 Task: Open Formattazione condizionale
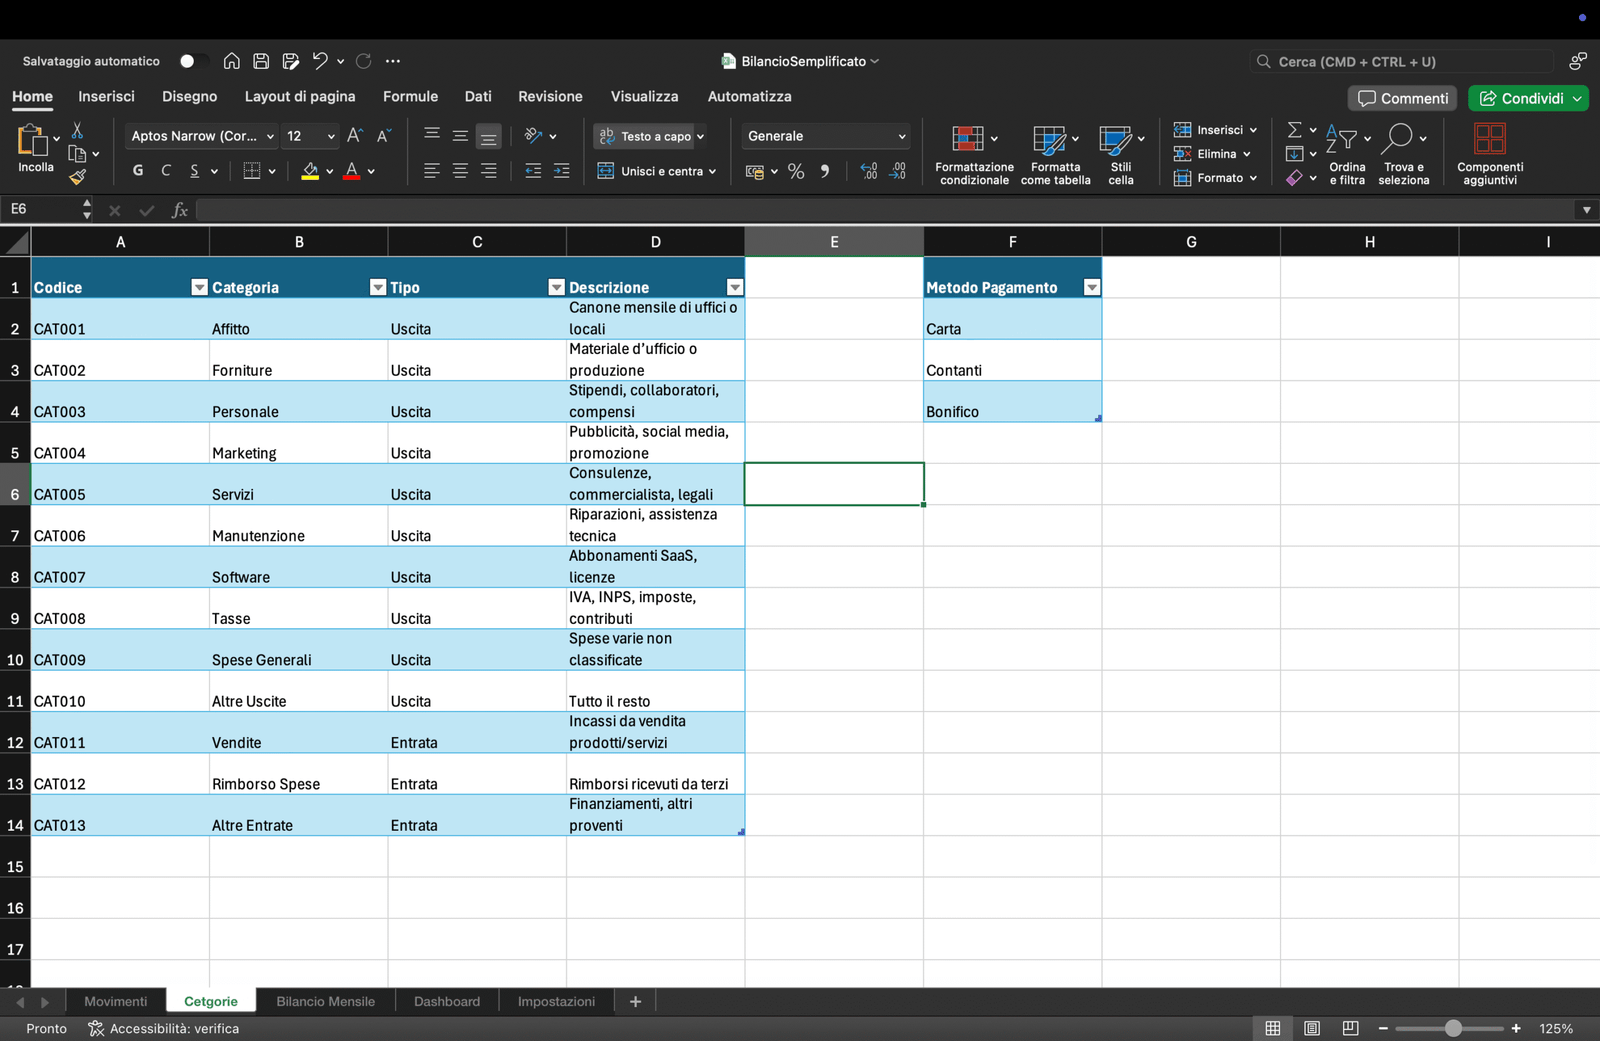tap(974, 155)
